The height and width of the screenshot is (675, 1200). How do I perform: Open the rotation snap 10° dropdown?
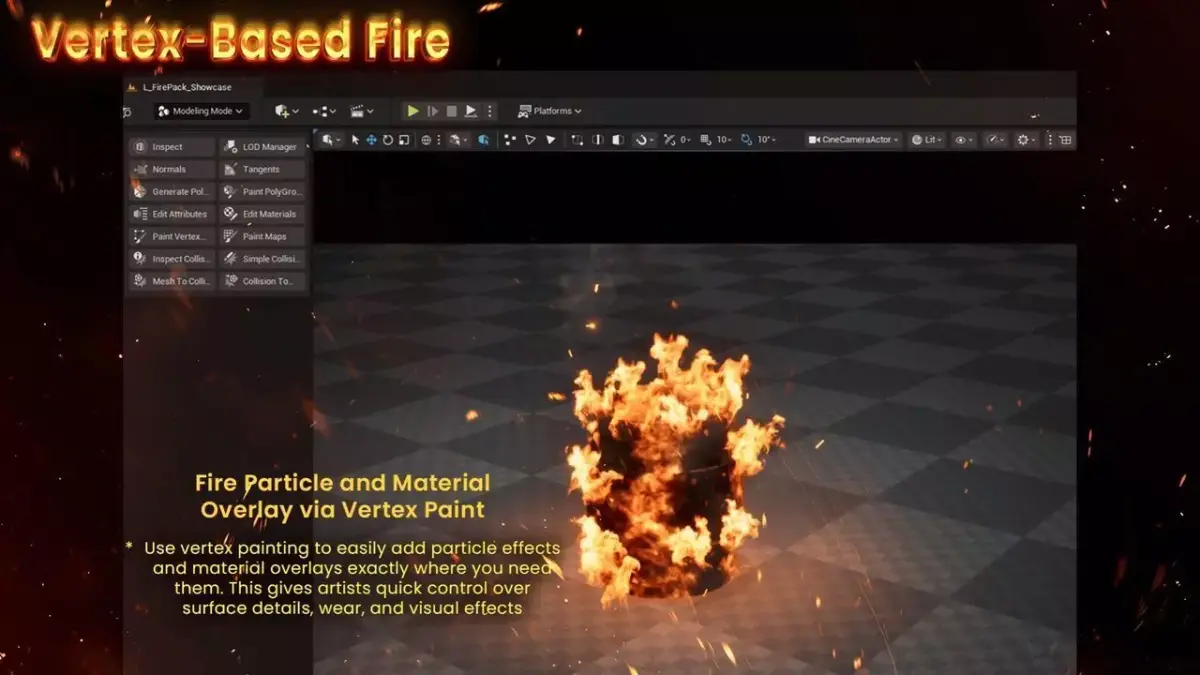click(x=766, y=140)
